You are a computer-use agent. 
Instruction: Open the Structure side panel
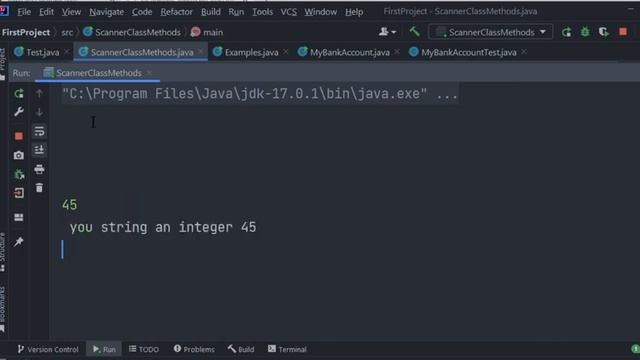coord(3,252)
